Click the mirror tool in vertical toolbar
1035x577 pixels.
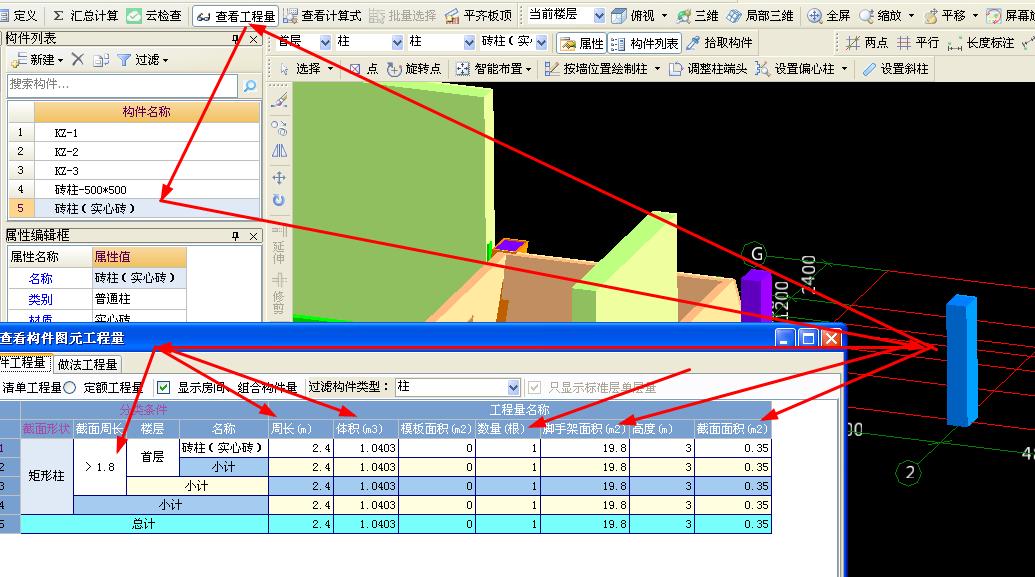tap(279, 151)
